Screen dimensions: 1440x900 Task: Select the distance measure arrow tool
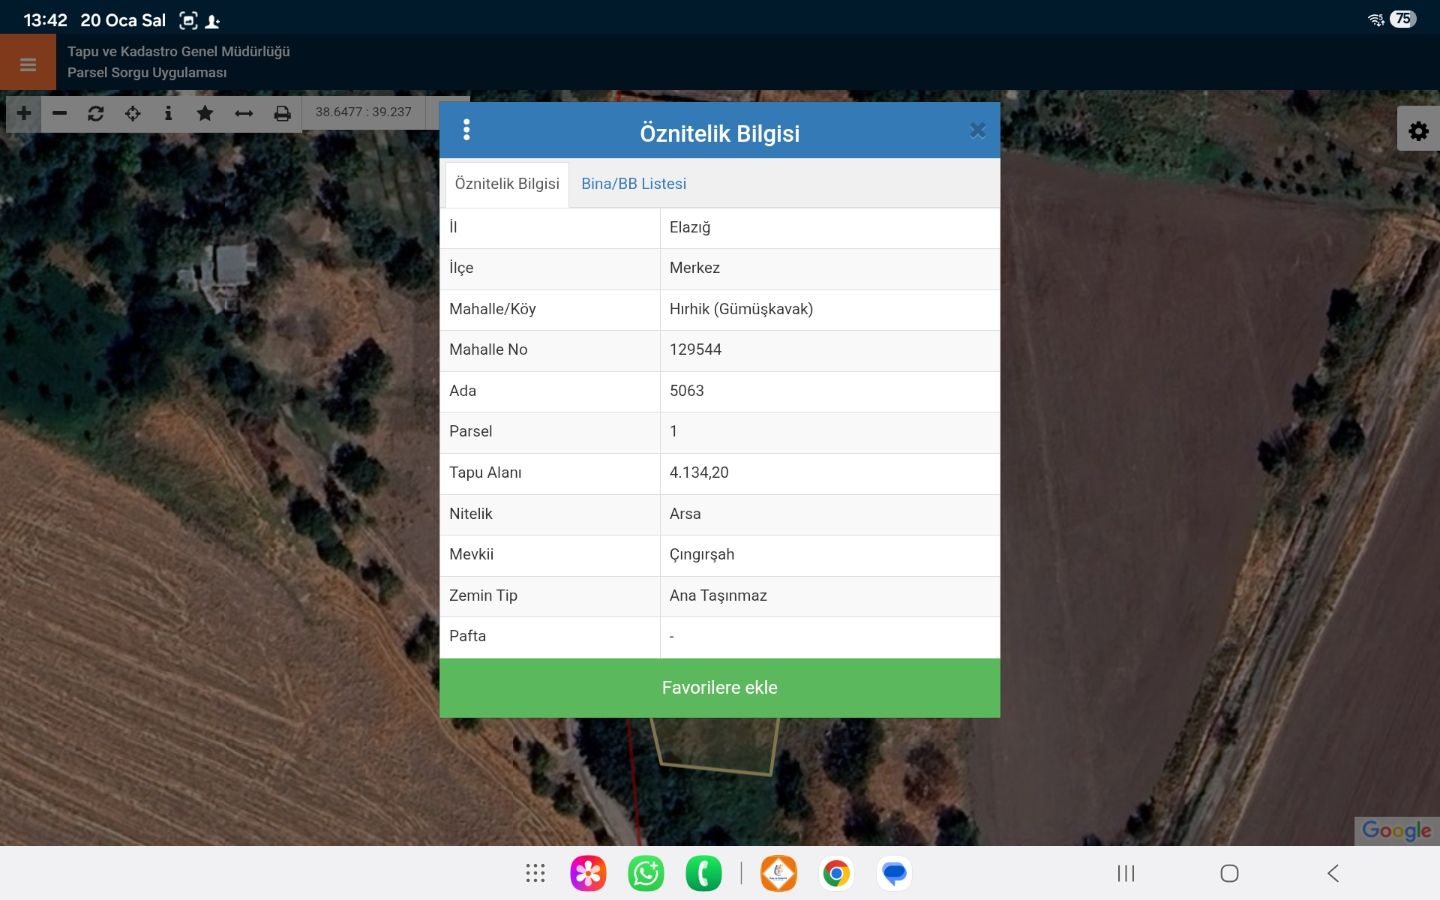click(x=244, y=113)
